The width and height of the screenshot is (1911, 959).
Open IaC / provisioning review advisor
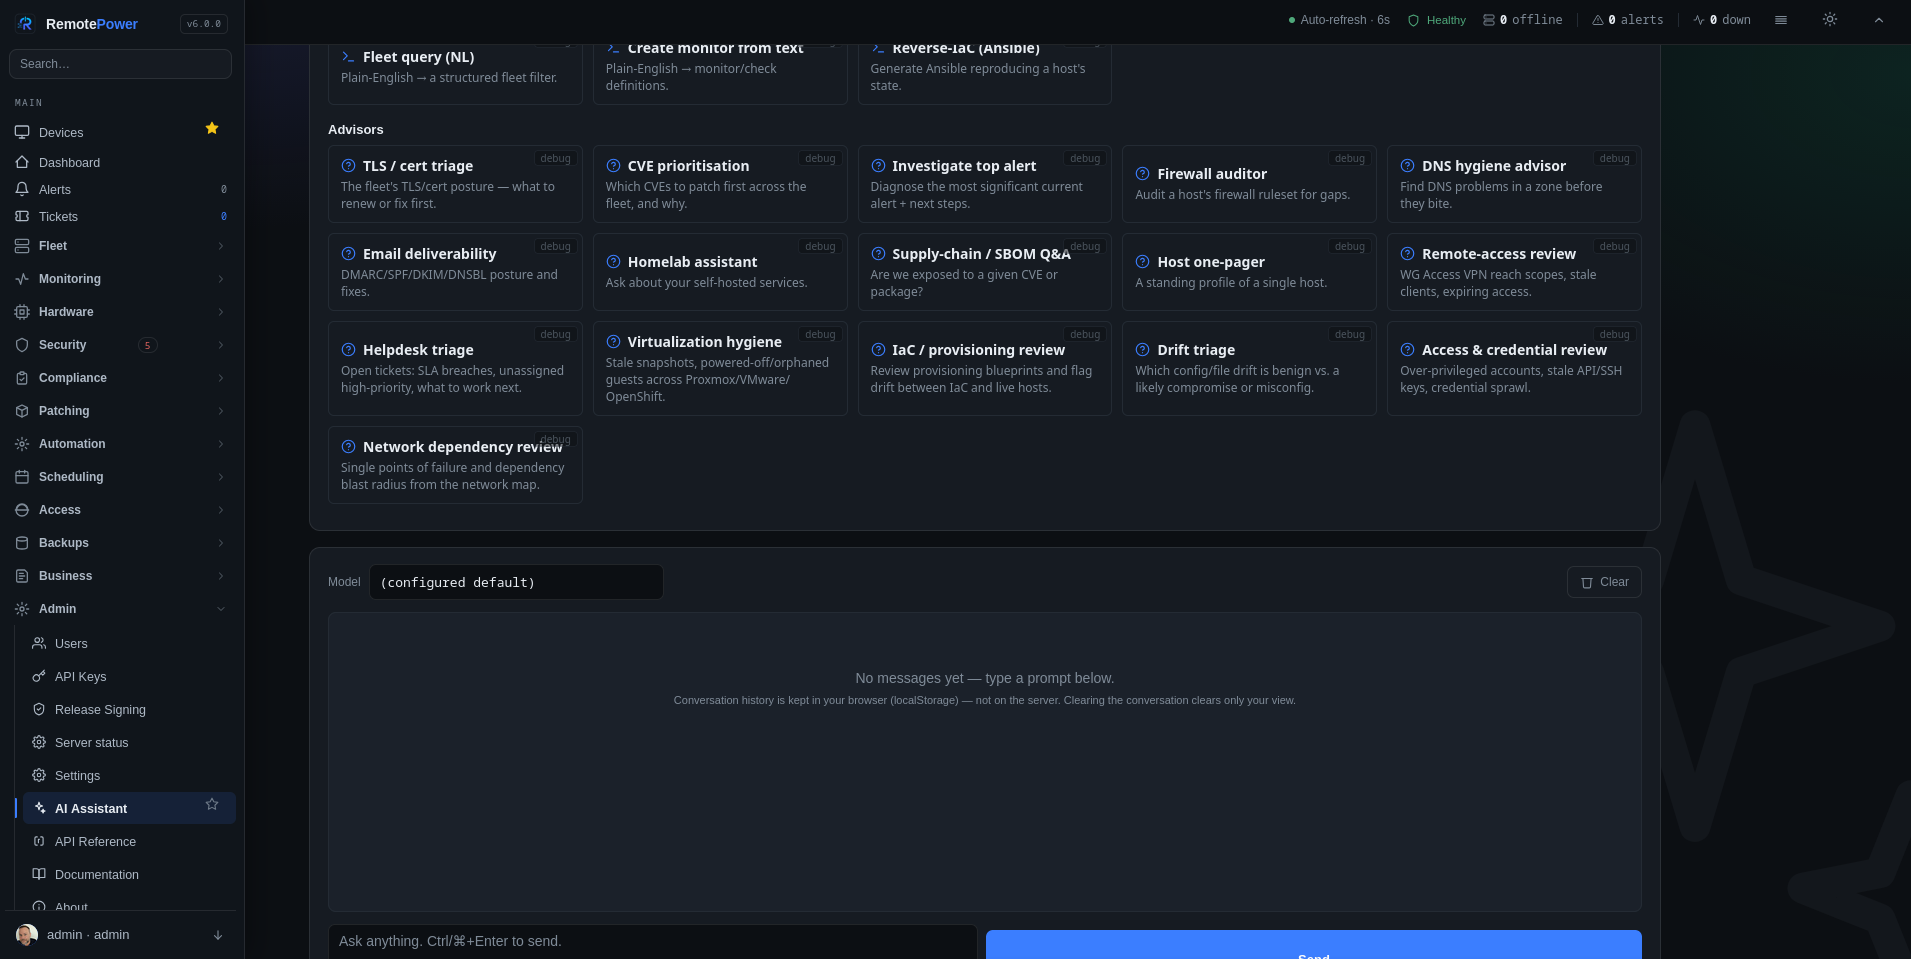[x=985, y=368]
